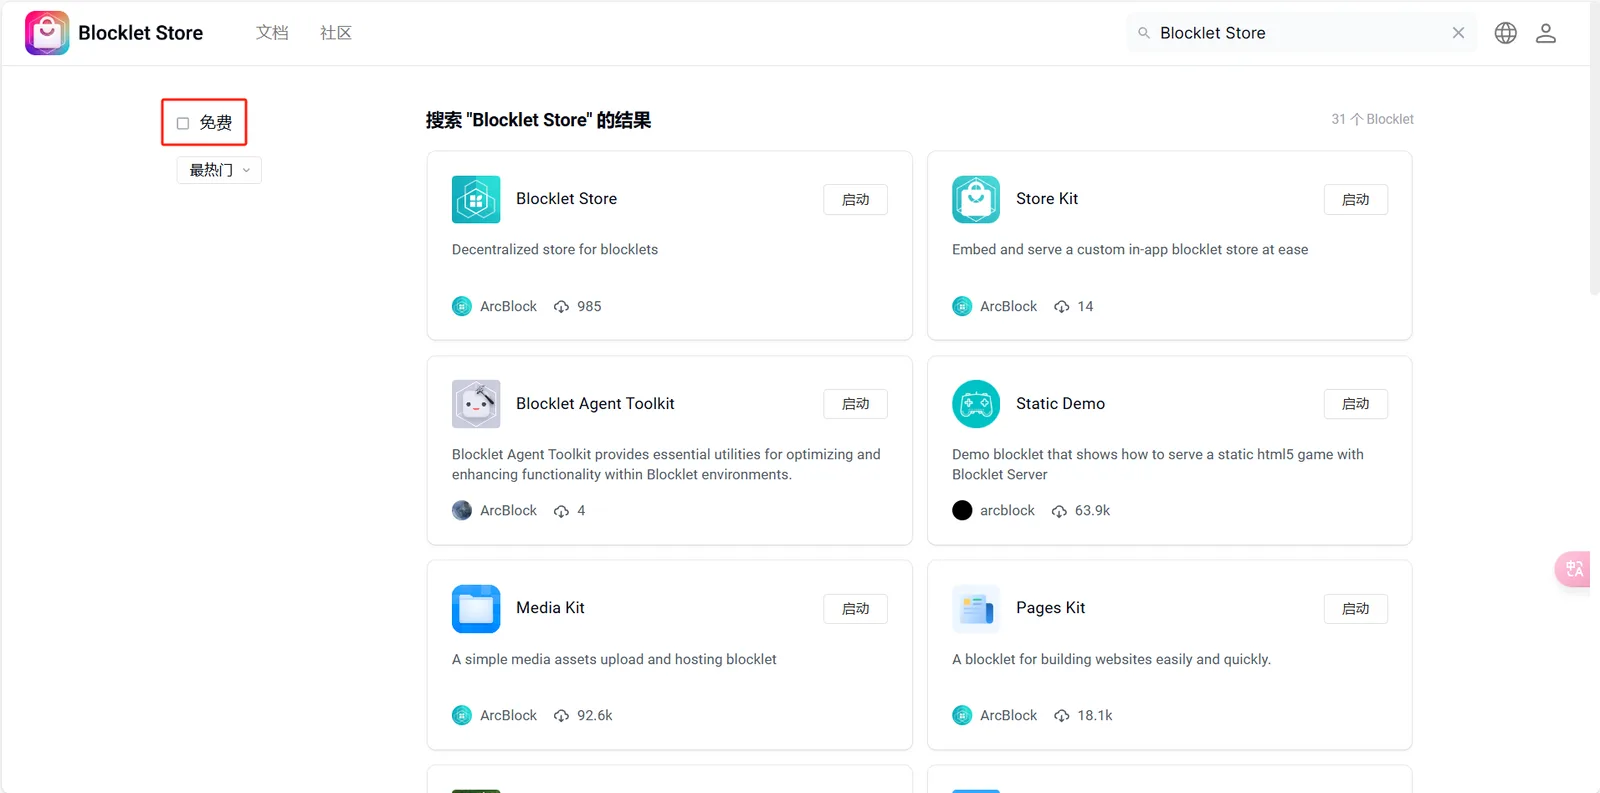Click ArcBlock author name on Pages Kit

[1008, 715]
